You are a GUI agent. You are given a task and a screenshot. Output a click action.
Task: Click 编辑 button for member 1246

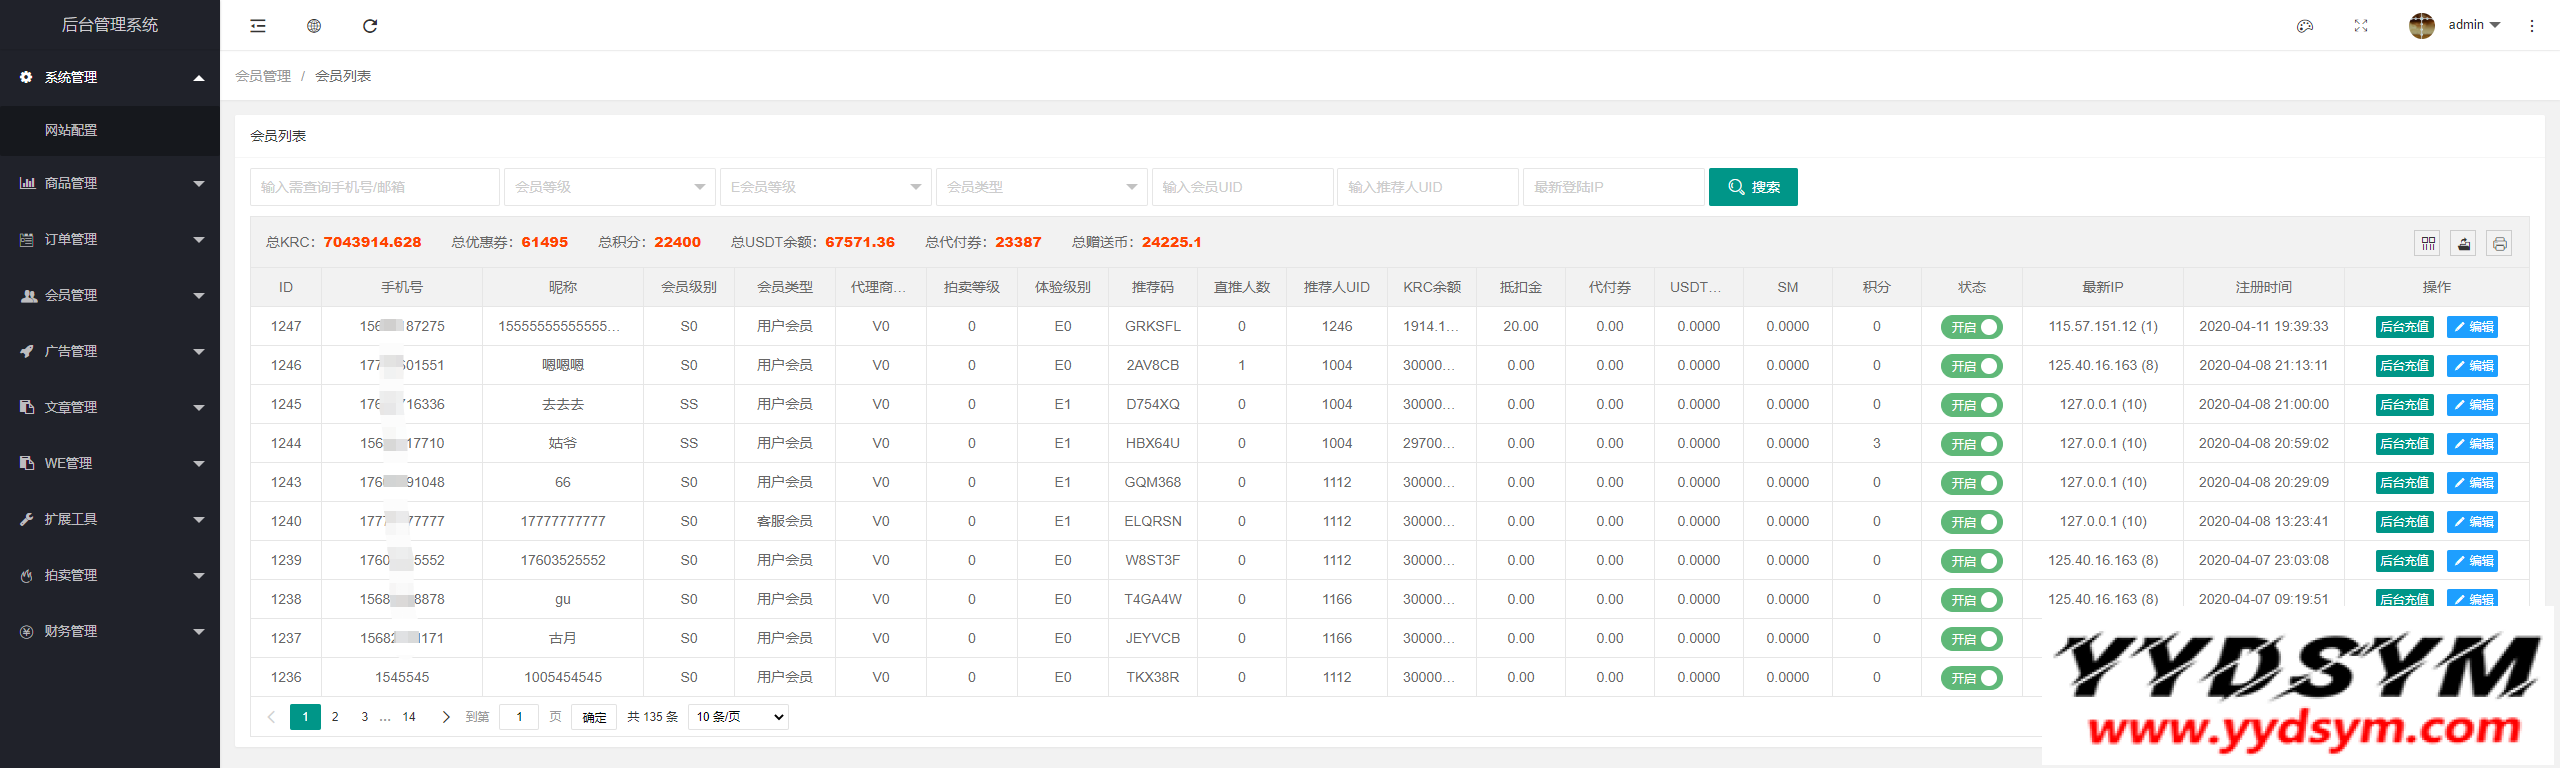(x=2472, y=366)
